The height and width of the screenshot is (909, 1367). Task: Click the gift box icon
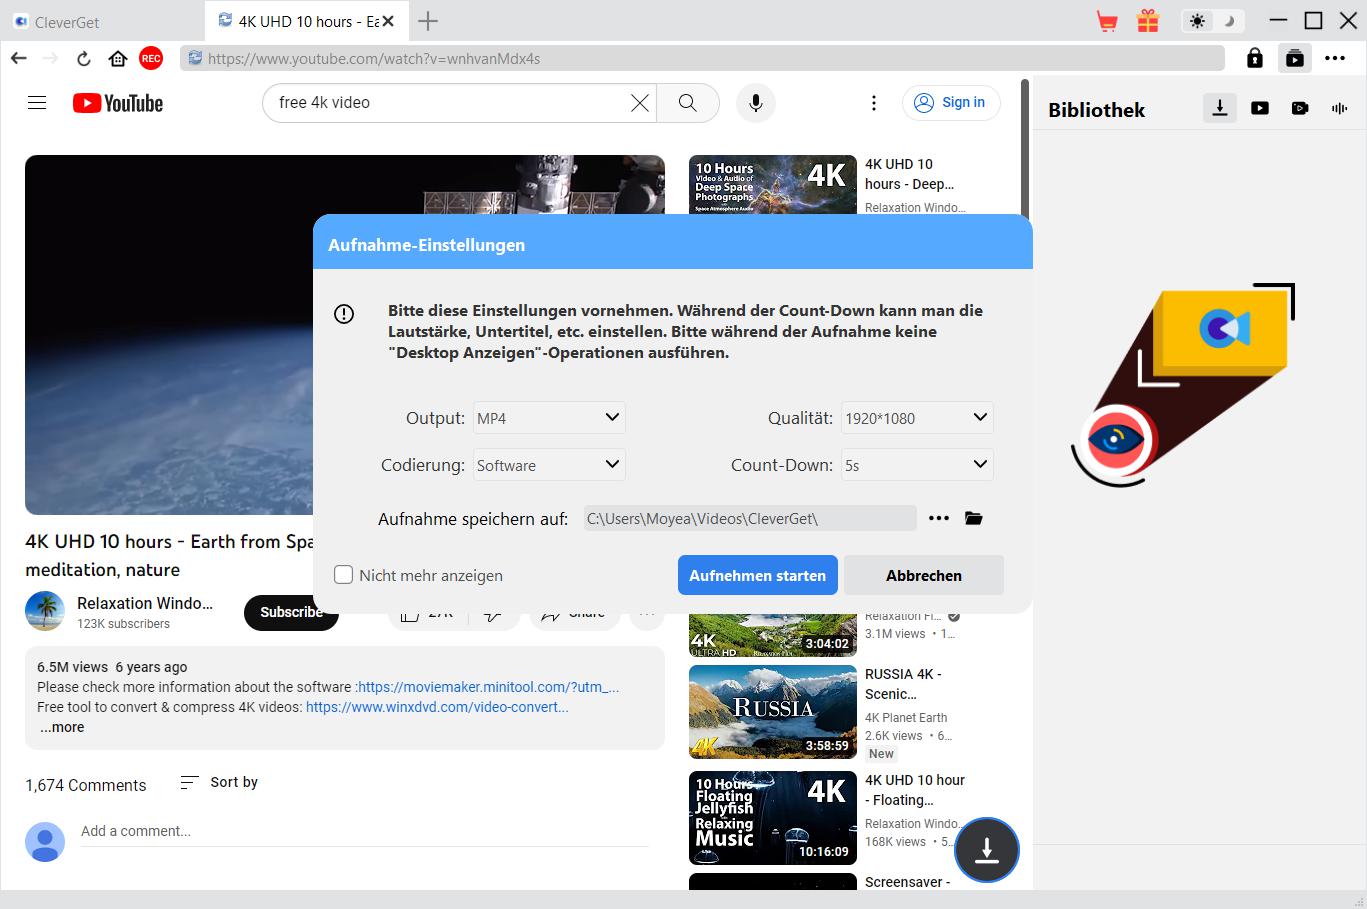coord(1148,21)
